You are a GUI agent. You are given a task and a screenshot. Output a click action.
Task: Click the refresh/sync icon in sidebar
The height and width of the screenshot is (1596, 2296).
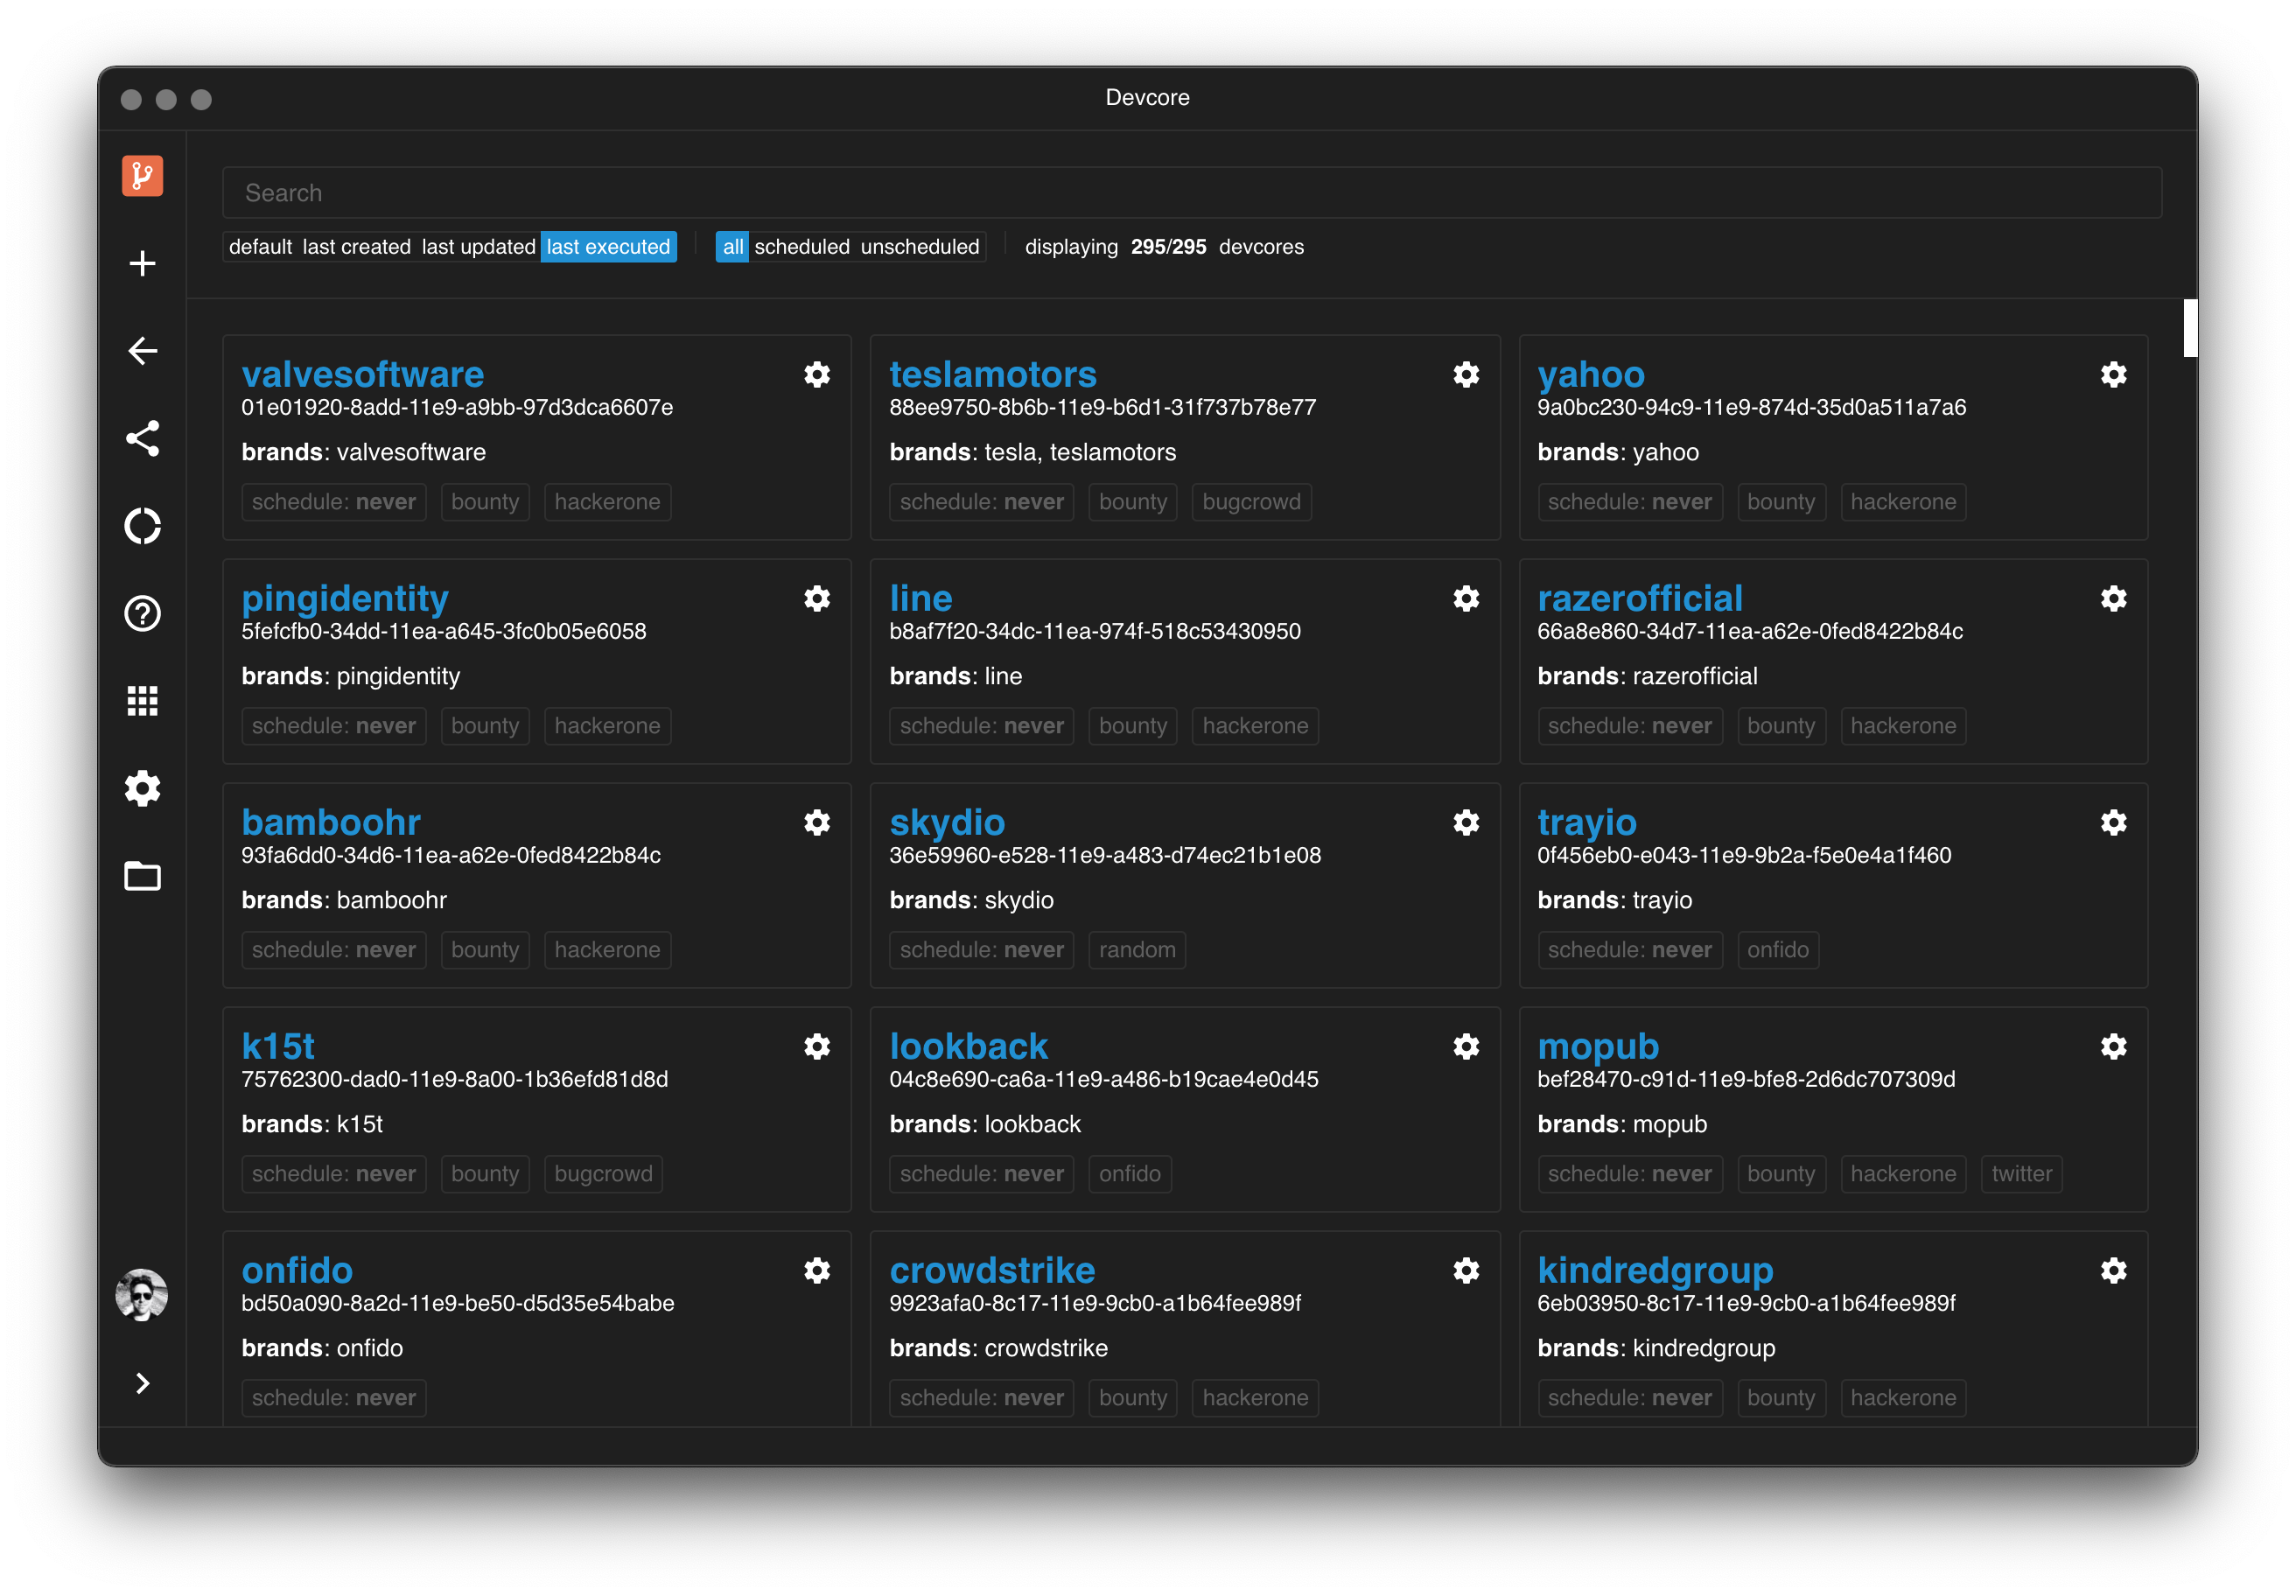144,525
